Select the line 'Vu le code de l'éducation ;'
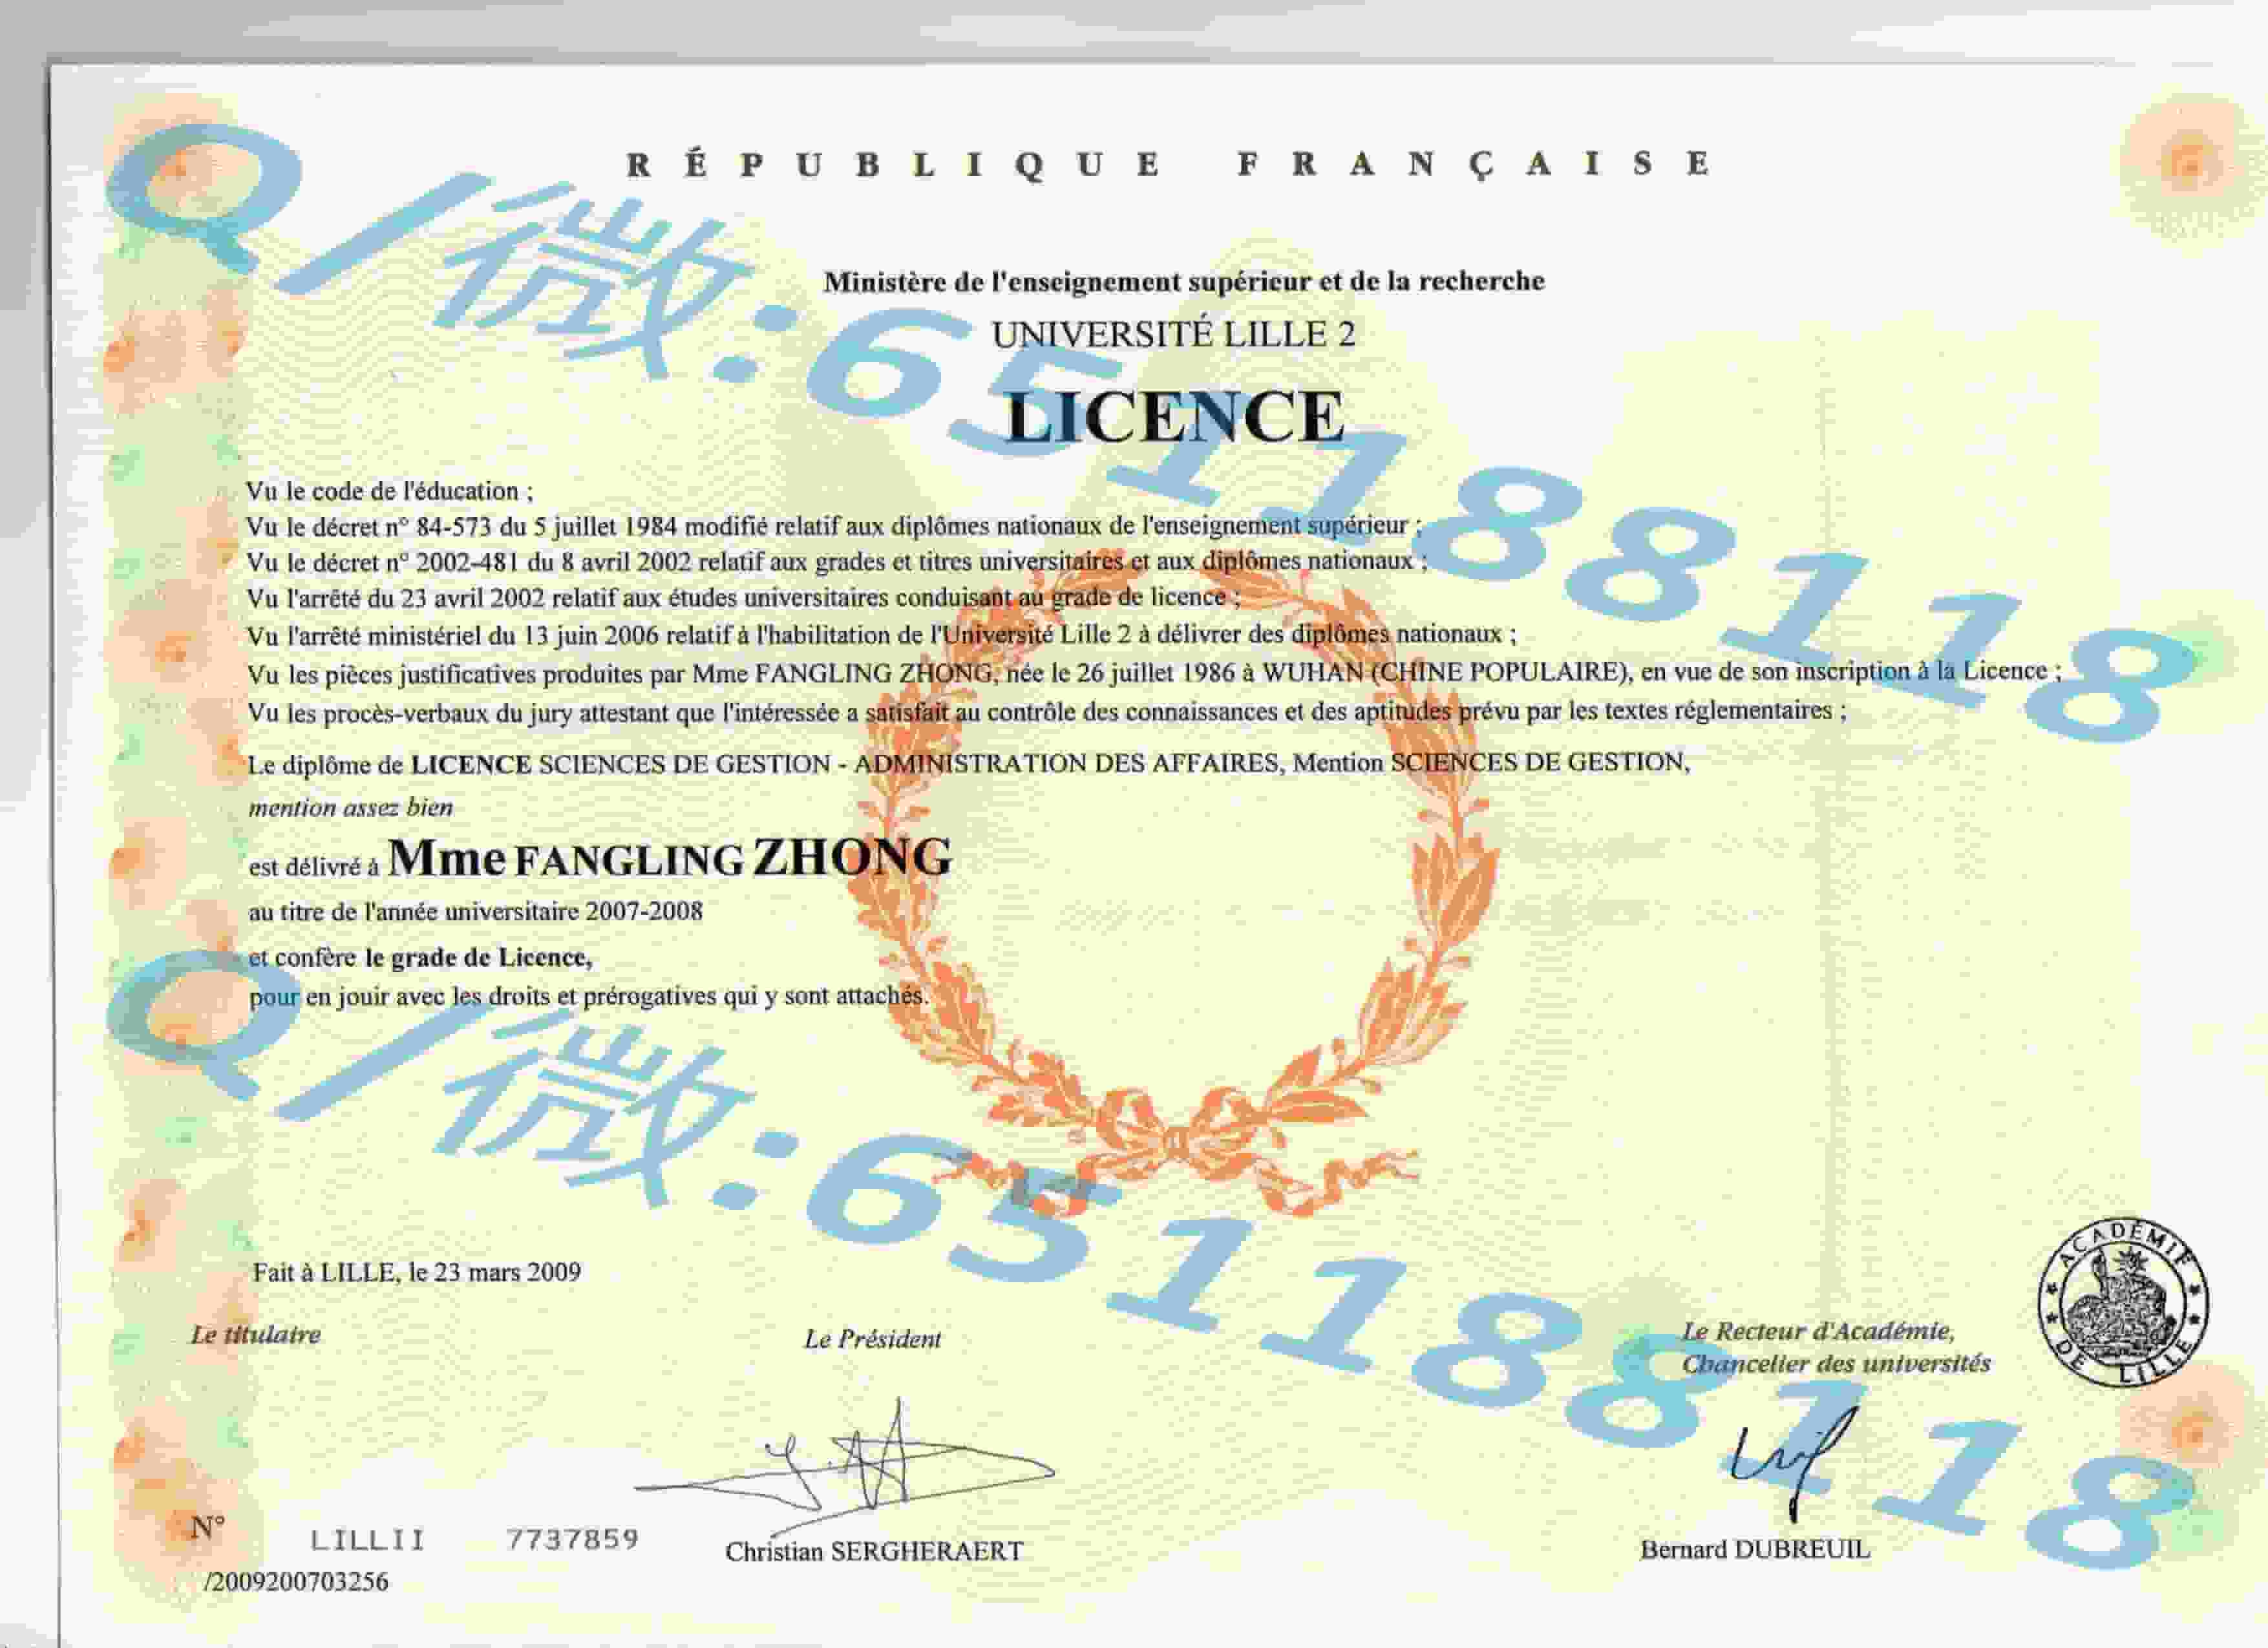Screen dimensions: 2268x1648 click(390, 491)
